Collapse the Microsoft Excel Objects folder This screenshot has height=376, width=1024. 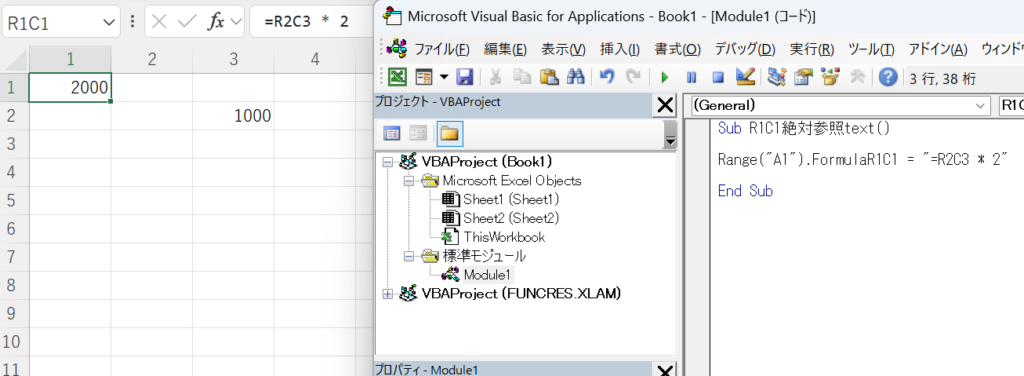409,180
